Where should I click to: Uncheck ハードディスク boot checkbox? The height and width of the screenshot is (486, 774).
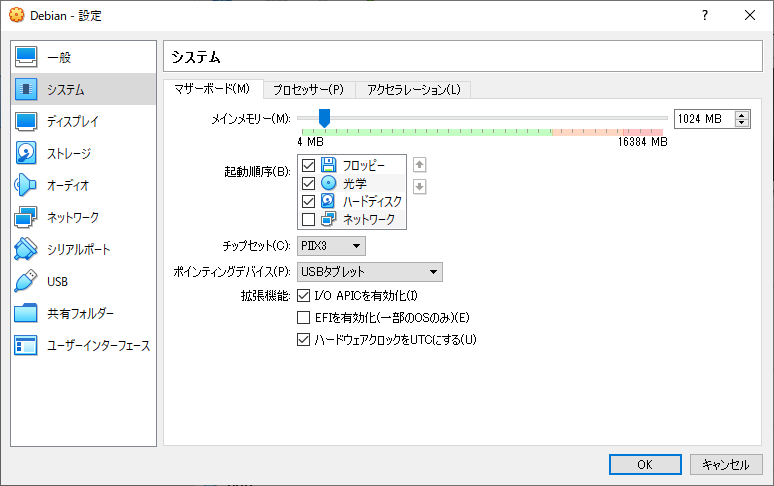pos(309,201)
